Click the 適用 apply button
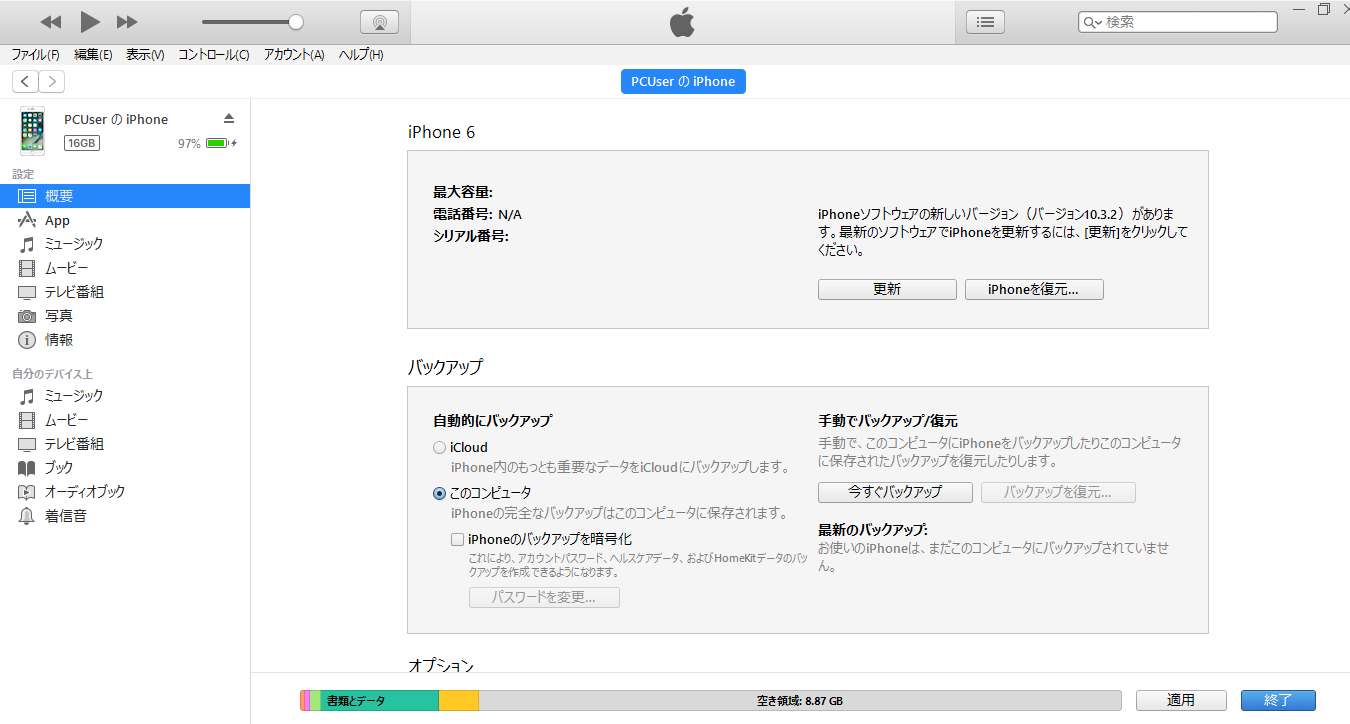Image resolution: width=1350 pixels, height=724 pixels. click(1181, 701)
